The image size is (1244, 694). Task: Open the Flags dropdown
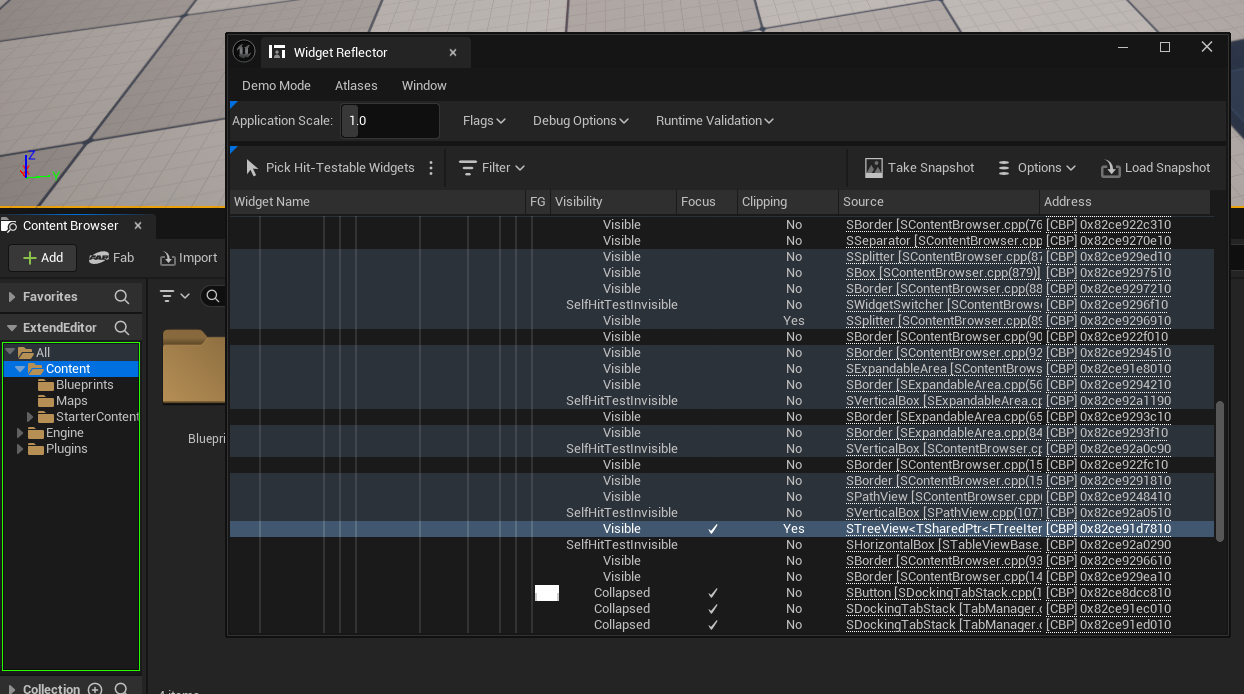[484, 121]
